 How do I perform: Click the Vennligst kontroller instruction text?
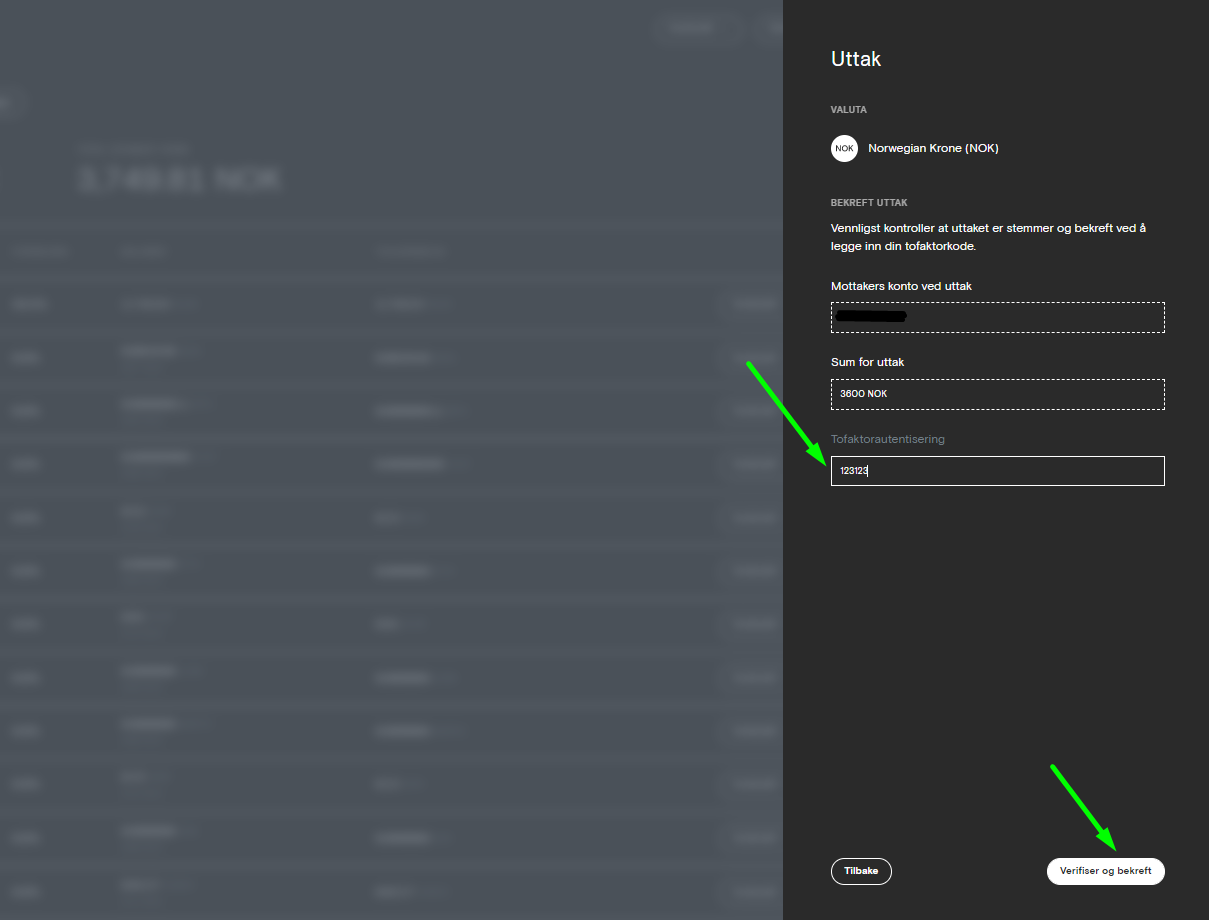tap(988, 237)
